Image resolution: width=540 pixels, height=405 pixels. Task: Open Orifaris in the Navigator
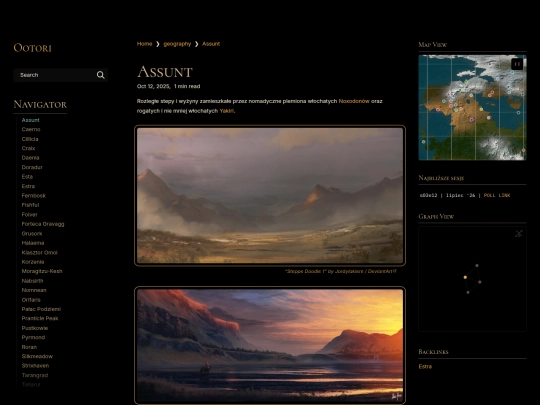tap(31, 300)
